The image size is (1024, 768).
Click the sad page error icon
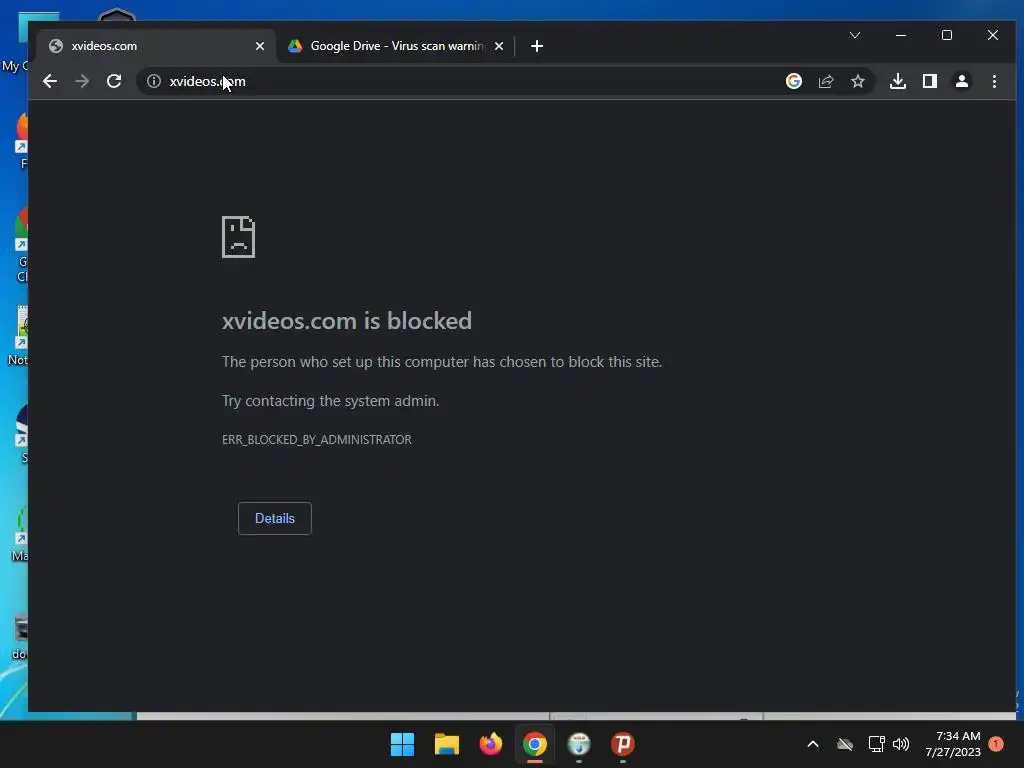pyautogui.click(x=238, y=237)
